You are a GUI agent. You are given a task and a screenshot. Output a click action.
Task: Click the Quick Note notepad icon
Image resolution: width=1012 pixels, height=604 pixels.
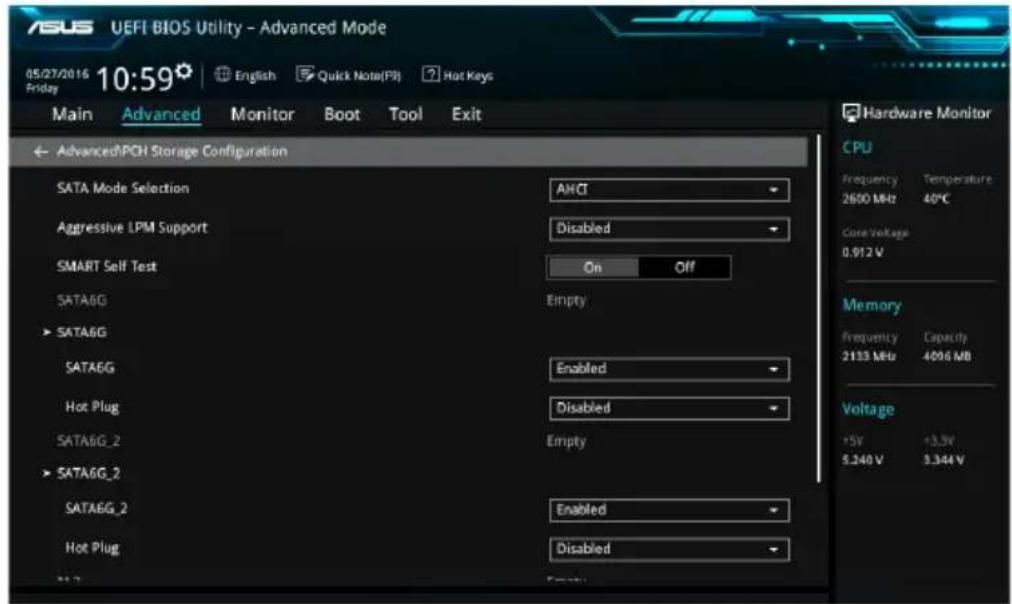[x=305, y=74]
